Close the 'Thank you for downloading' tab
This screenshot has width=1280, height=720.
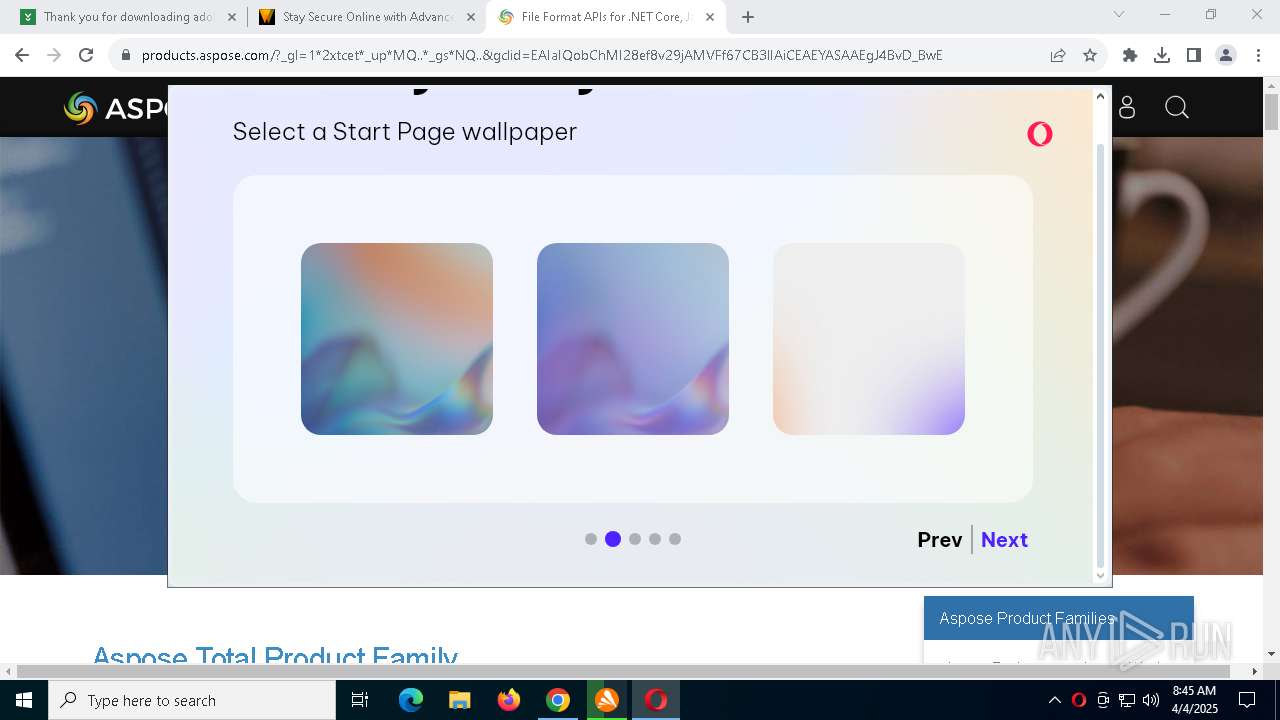[232, 17]
